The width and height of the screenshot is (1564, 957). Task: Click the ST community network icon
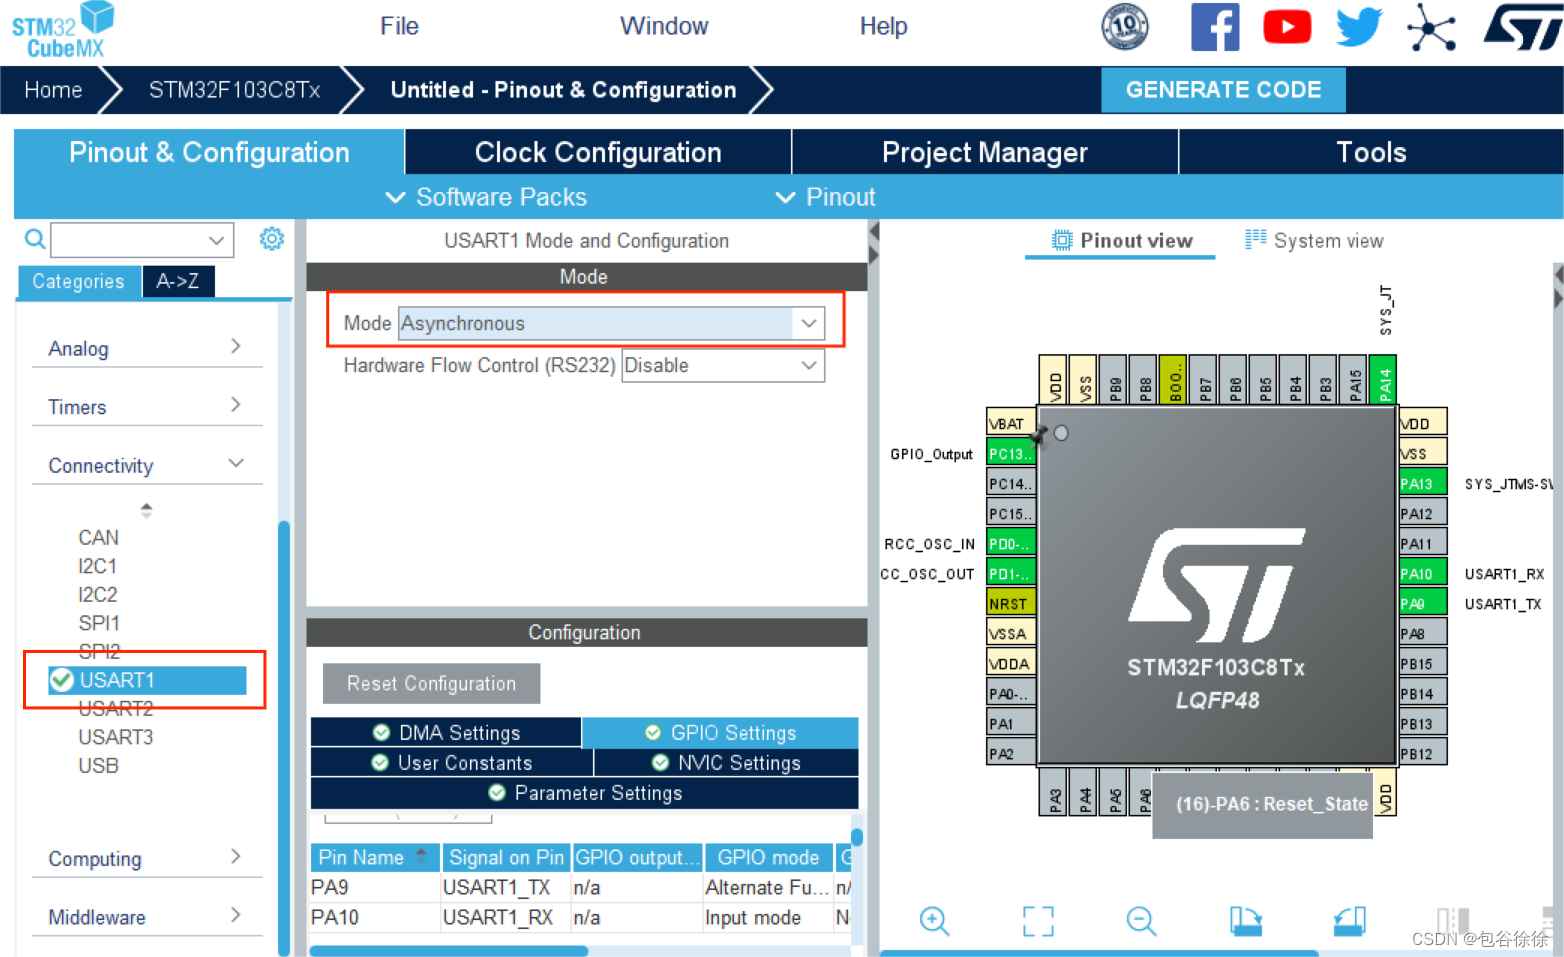(1431, 27)
